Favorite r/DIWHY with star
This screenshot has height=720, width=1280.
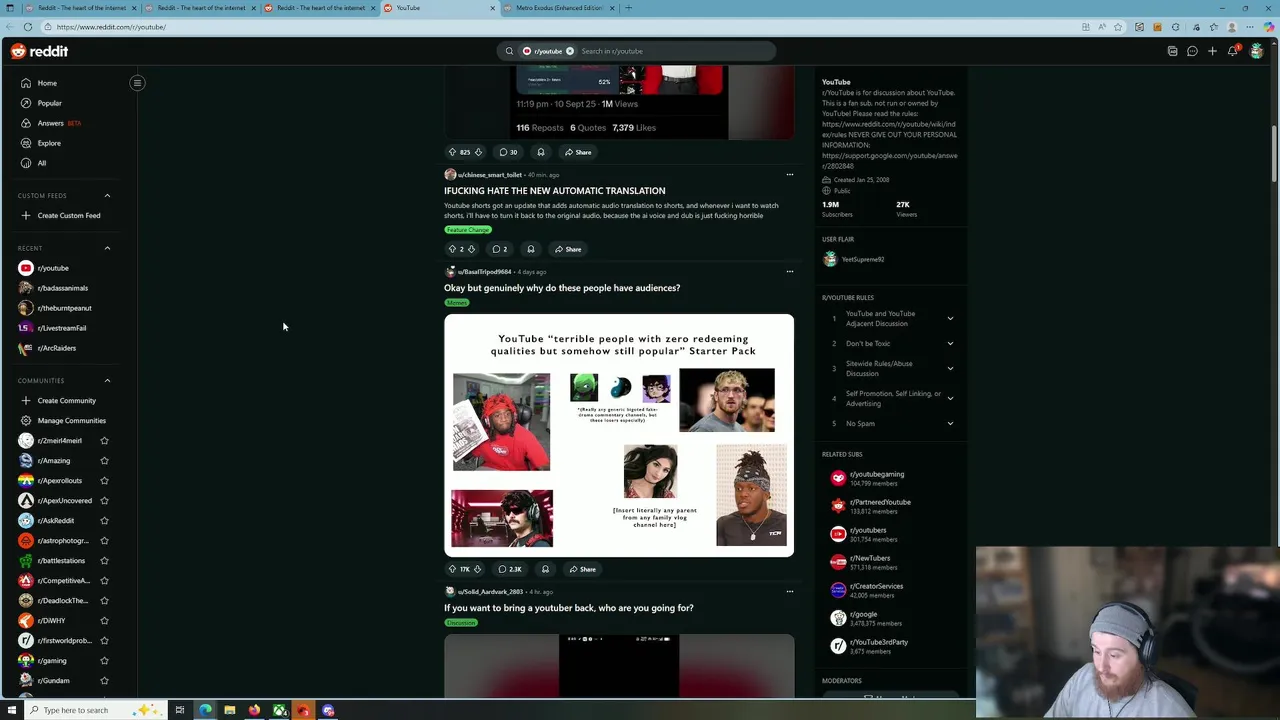[x=104, y=620]
